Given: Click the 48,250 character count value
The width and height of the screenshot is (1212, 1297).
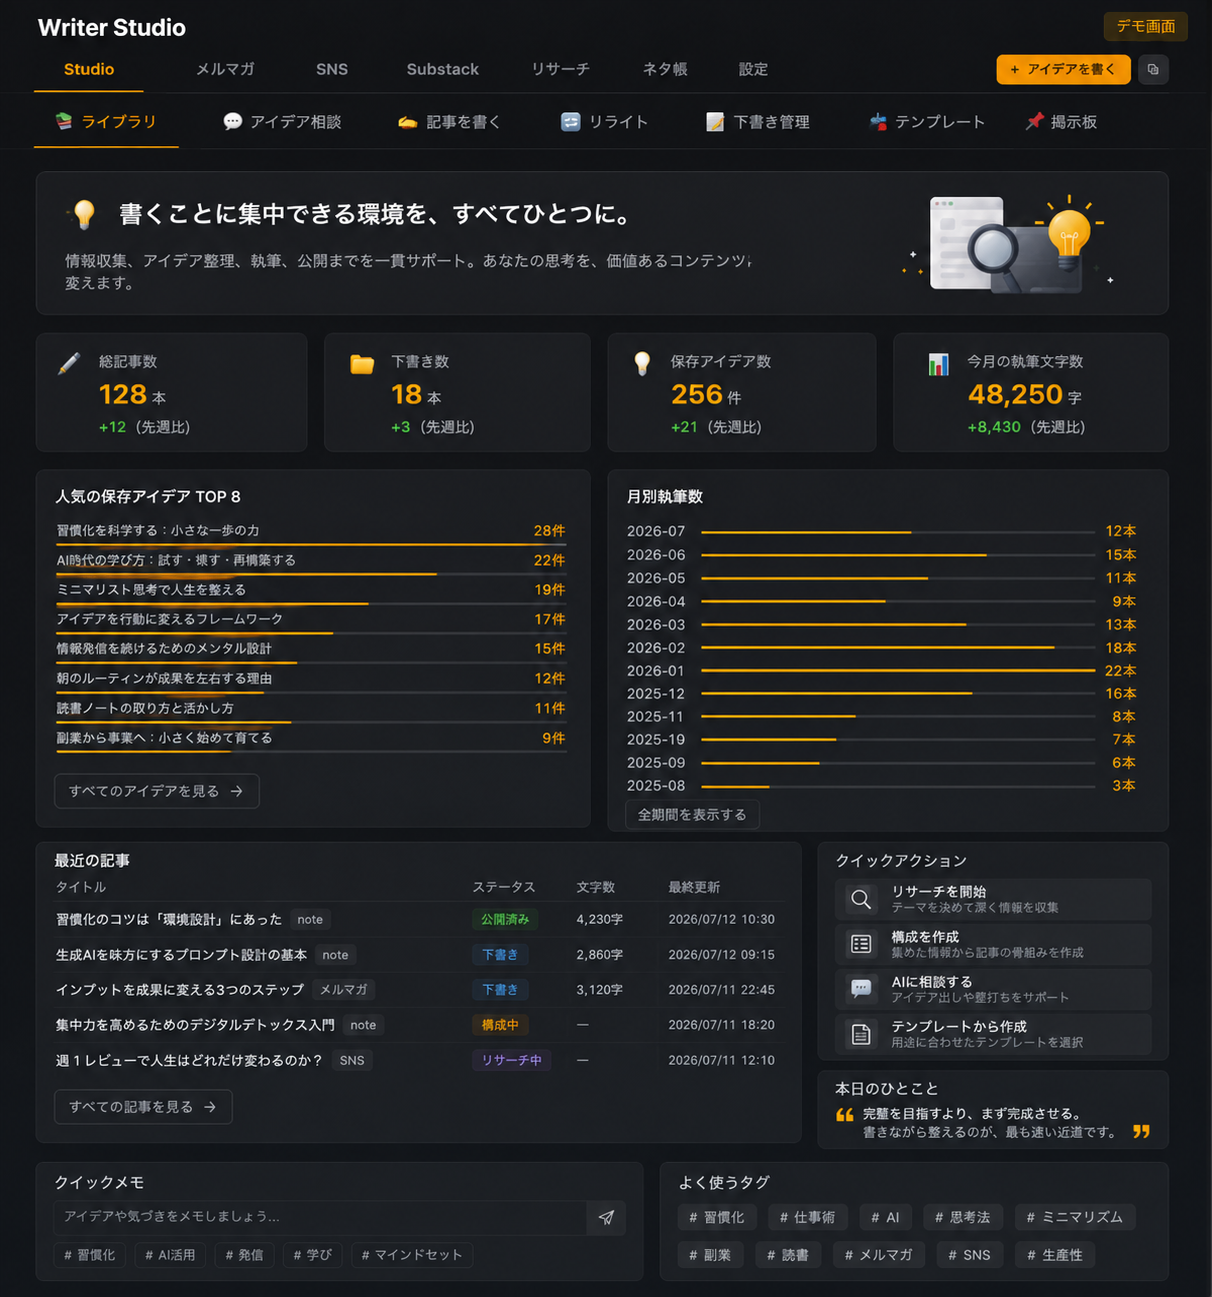Looking at the screenshot, I should [x=1015, y=395].
